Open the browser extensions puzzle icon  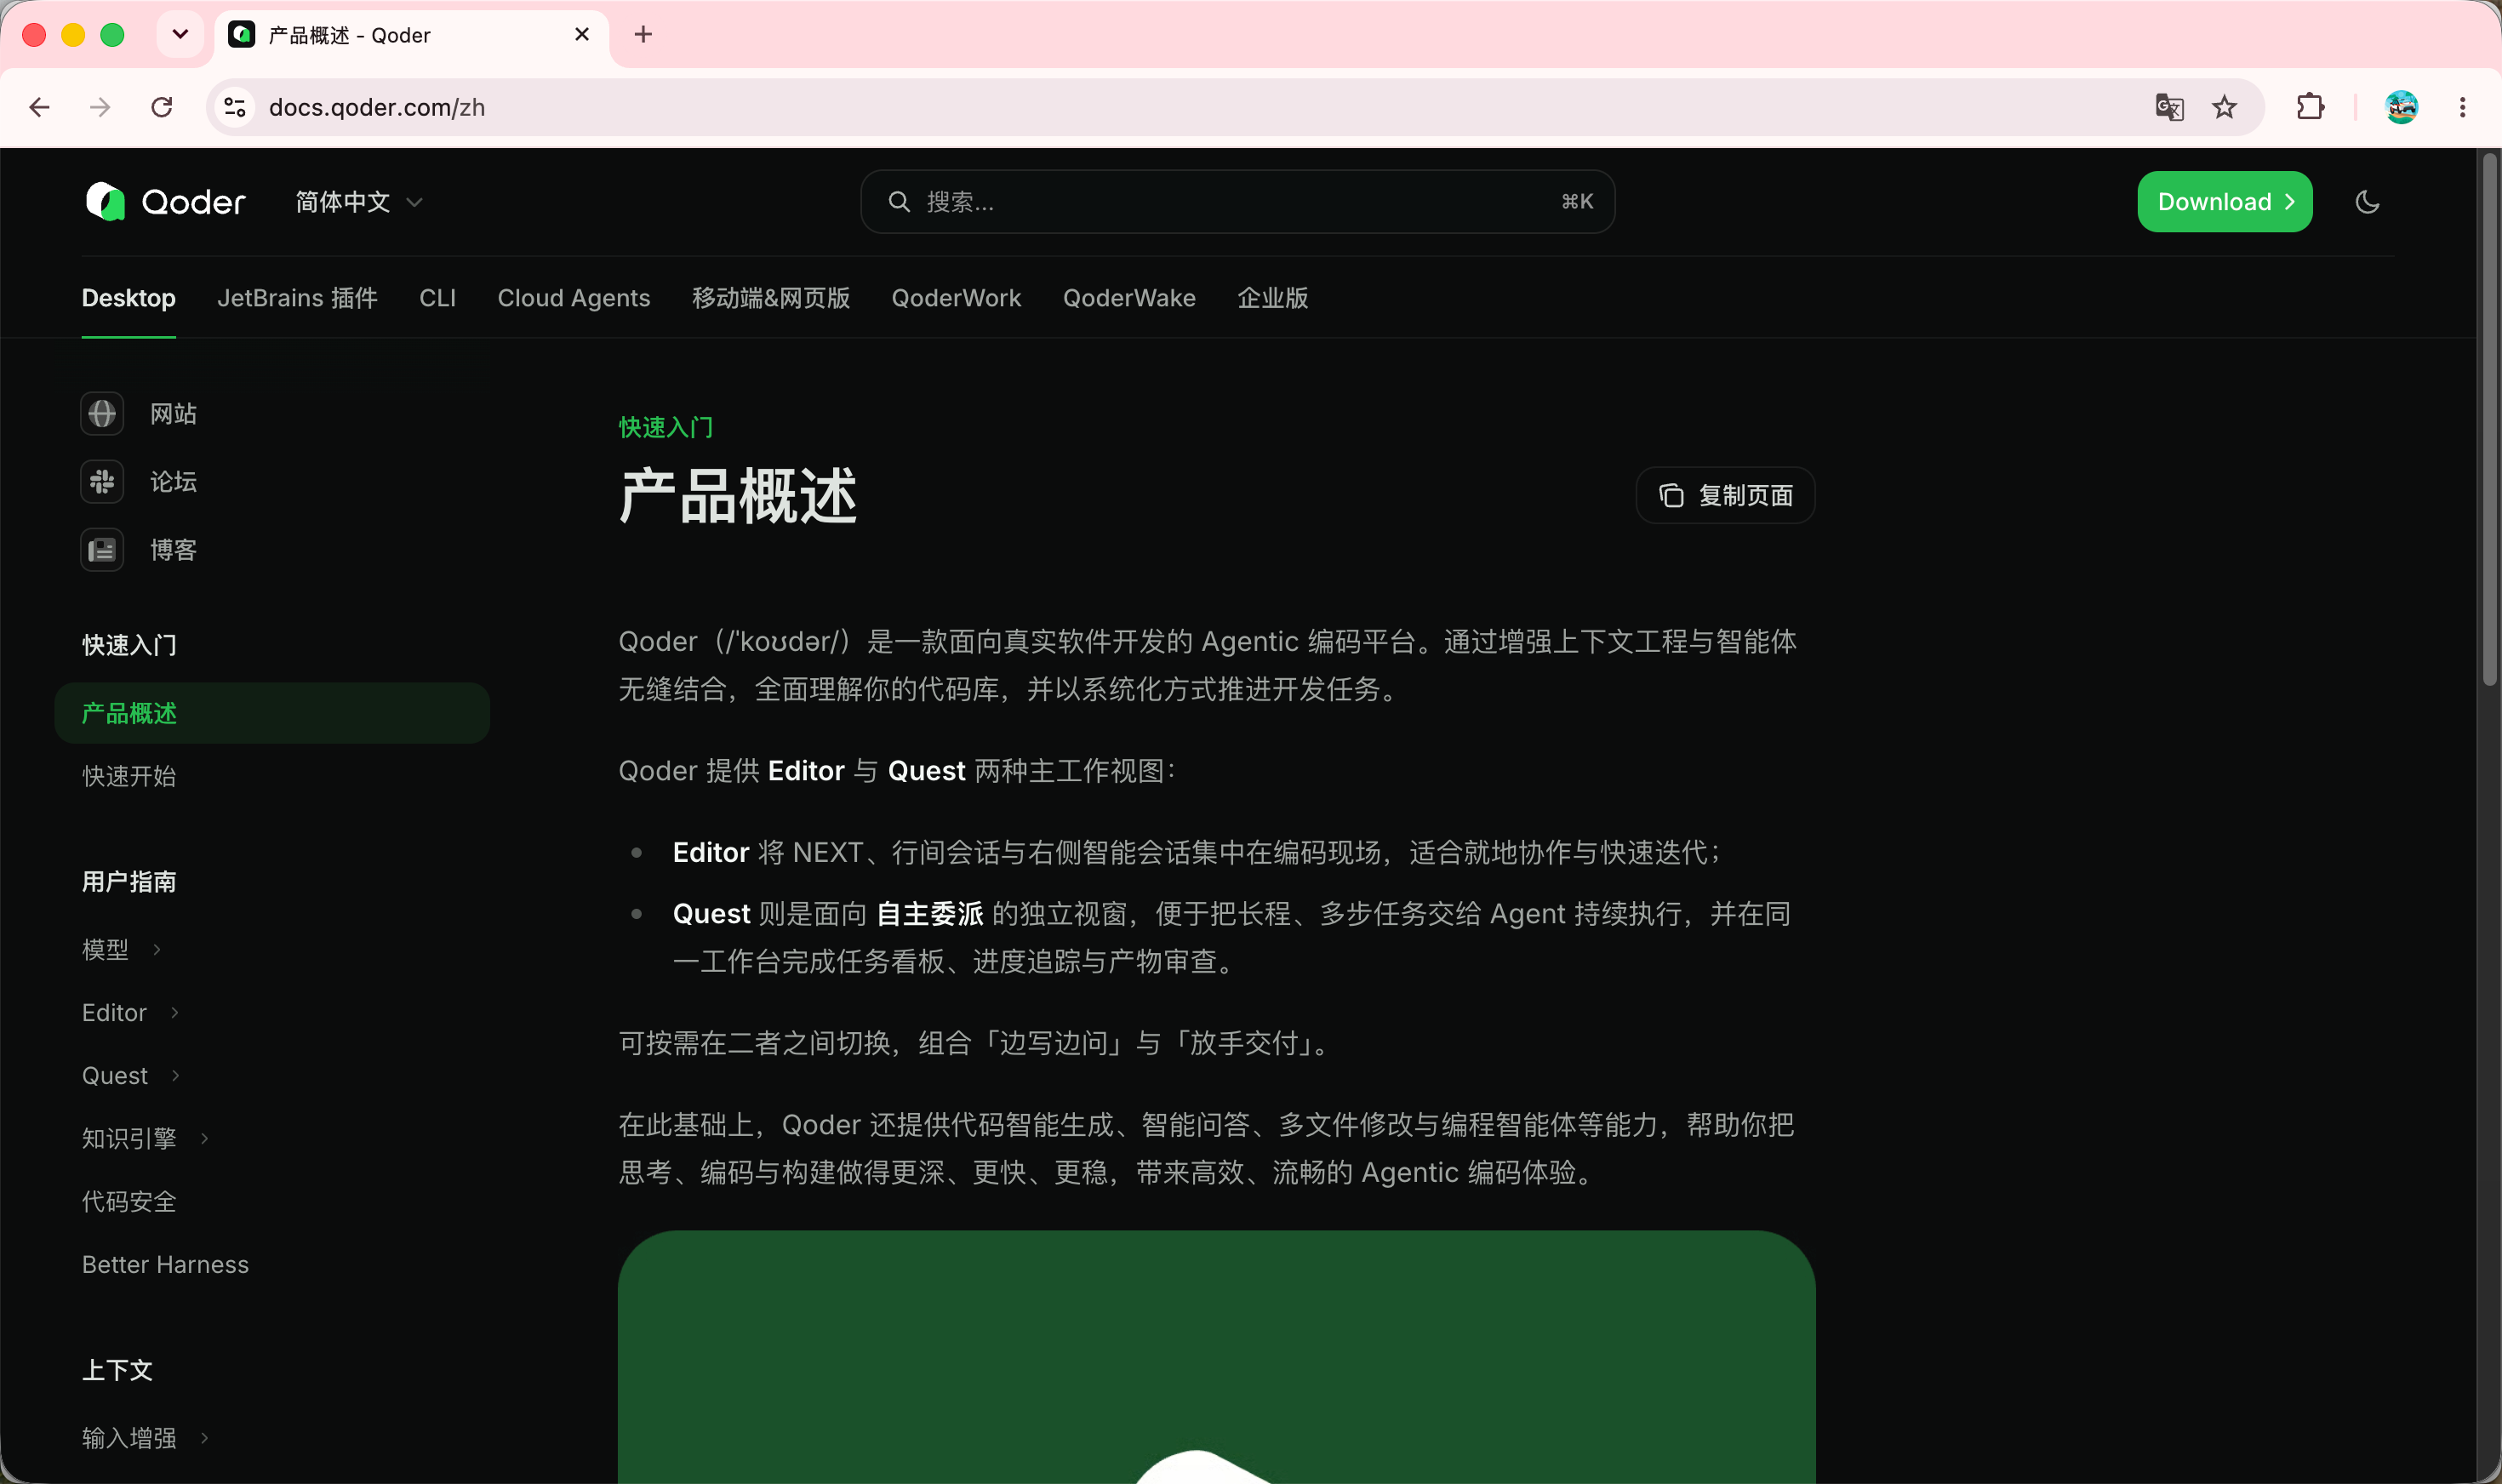2310,107
